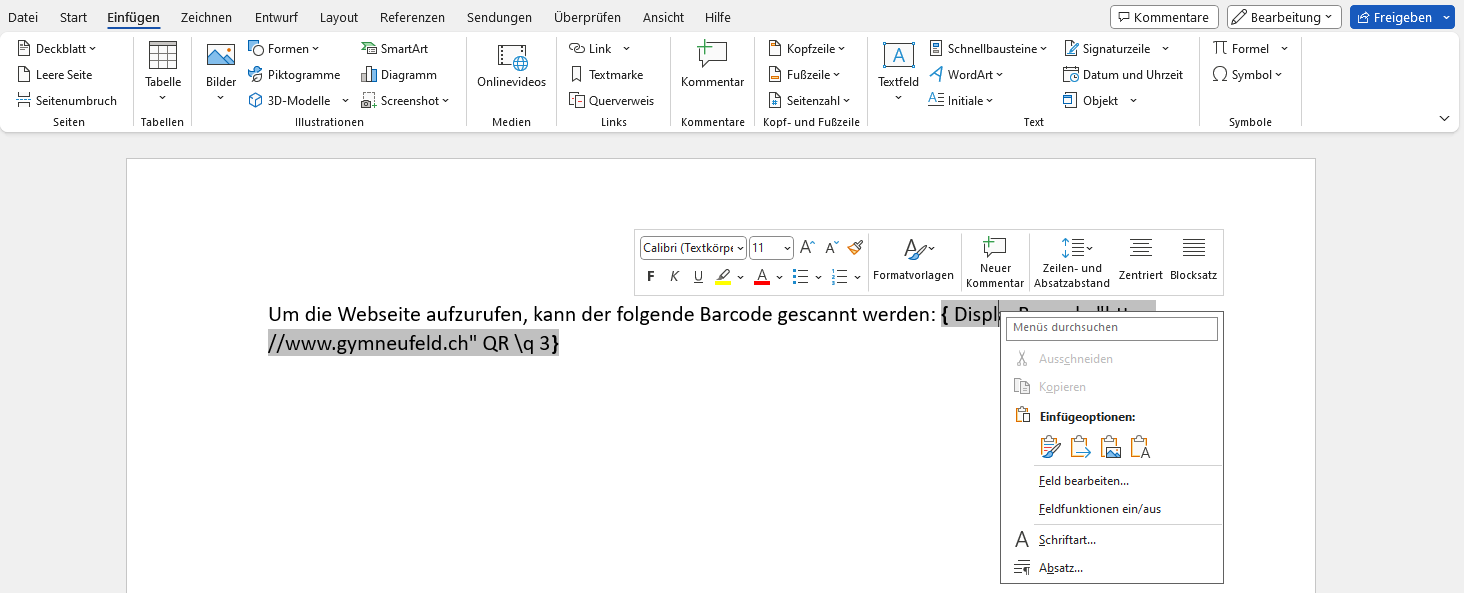The height and width of the screenshot is (593, 1464).
Task: Click the Freigeben share button
Action: [x=1394, y=17]
